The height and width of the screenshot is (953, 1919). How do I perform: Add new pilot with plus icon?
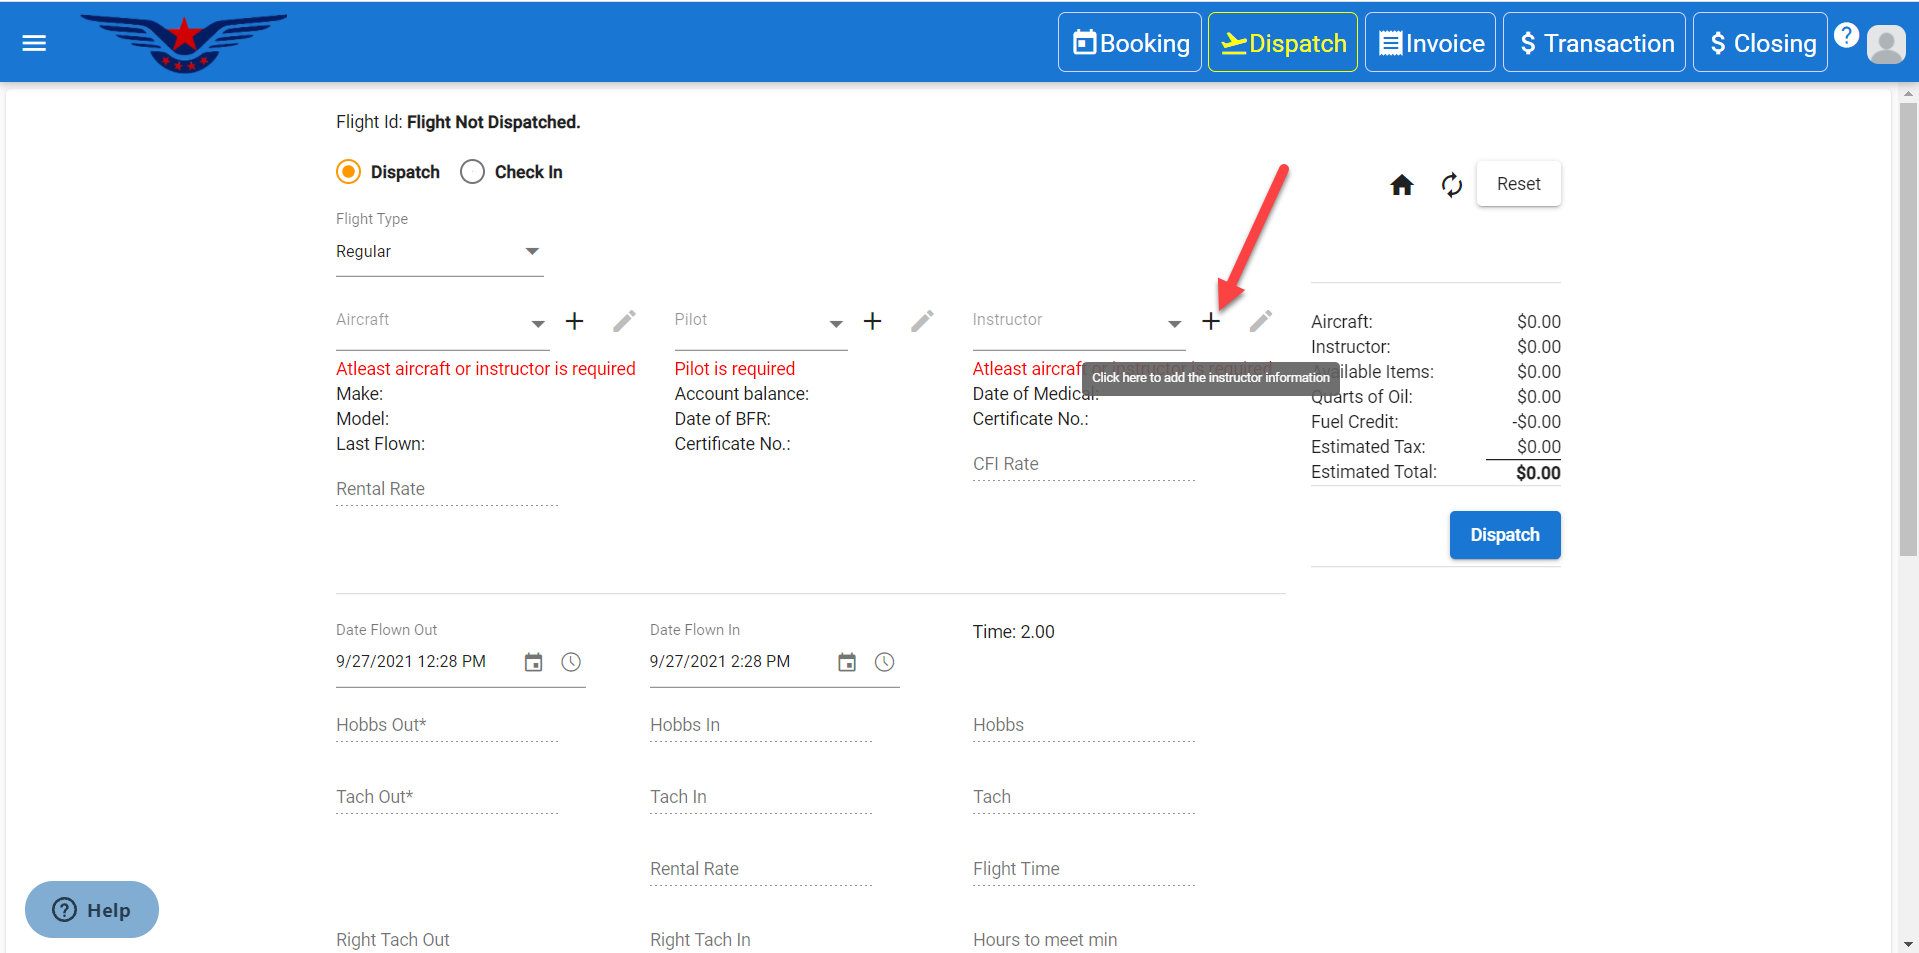point(872,321)
